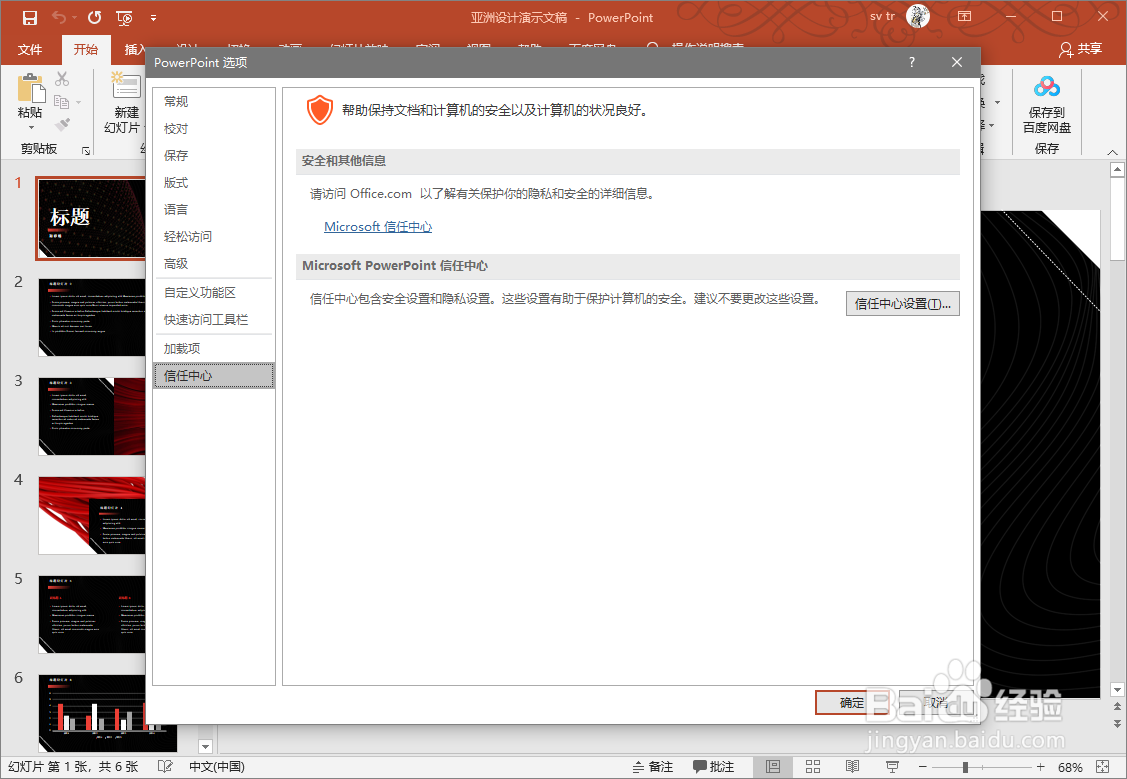
Task: Select slide 3 thumbnail
Action: tap(92, 417)
